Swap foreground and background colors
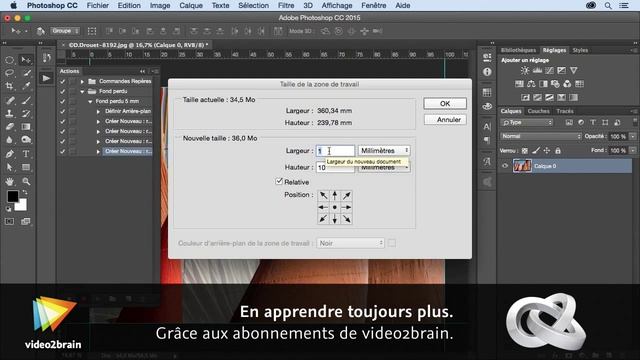Screen dimensions: 640x360 (x=25, y=192)
